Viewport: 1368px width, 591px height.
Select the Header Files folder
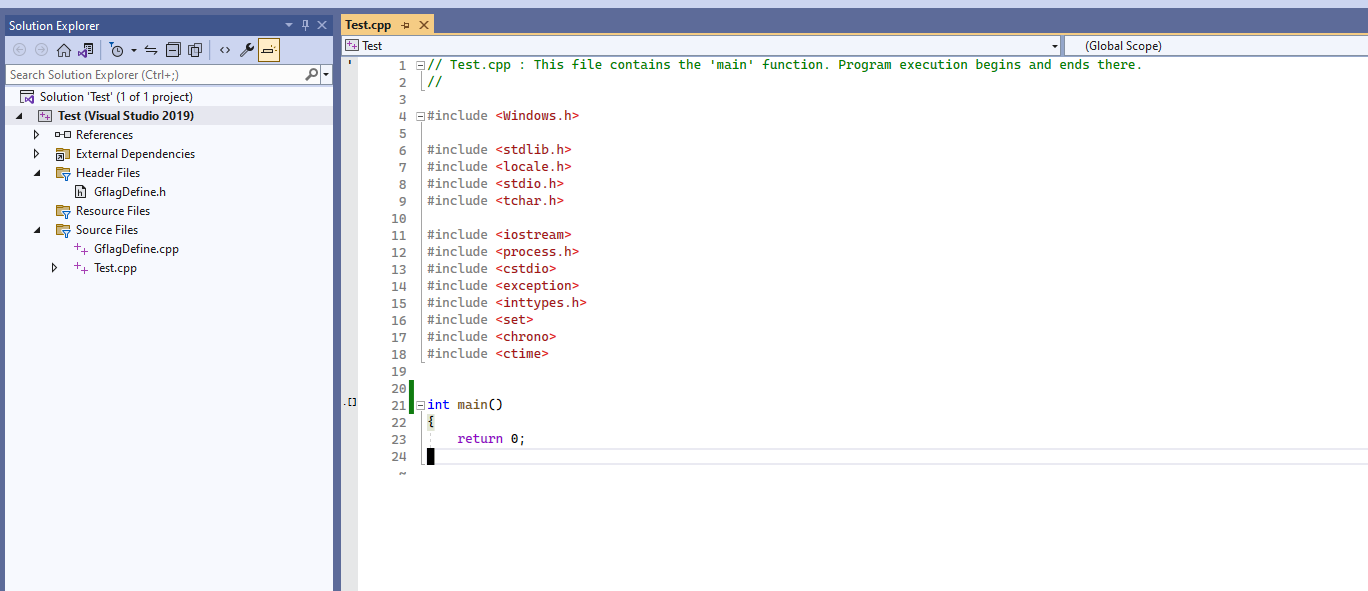(x=108, y=173)
